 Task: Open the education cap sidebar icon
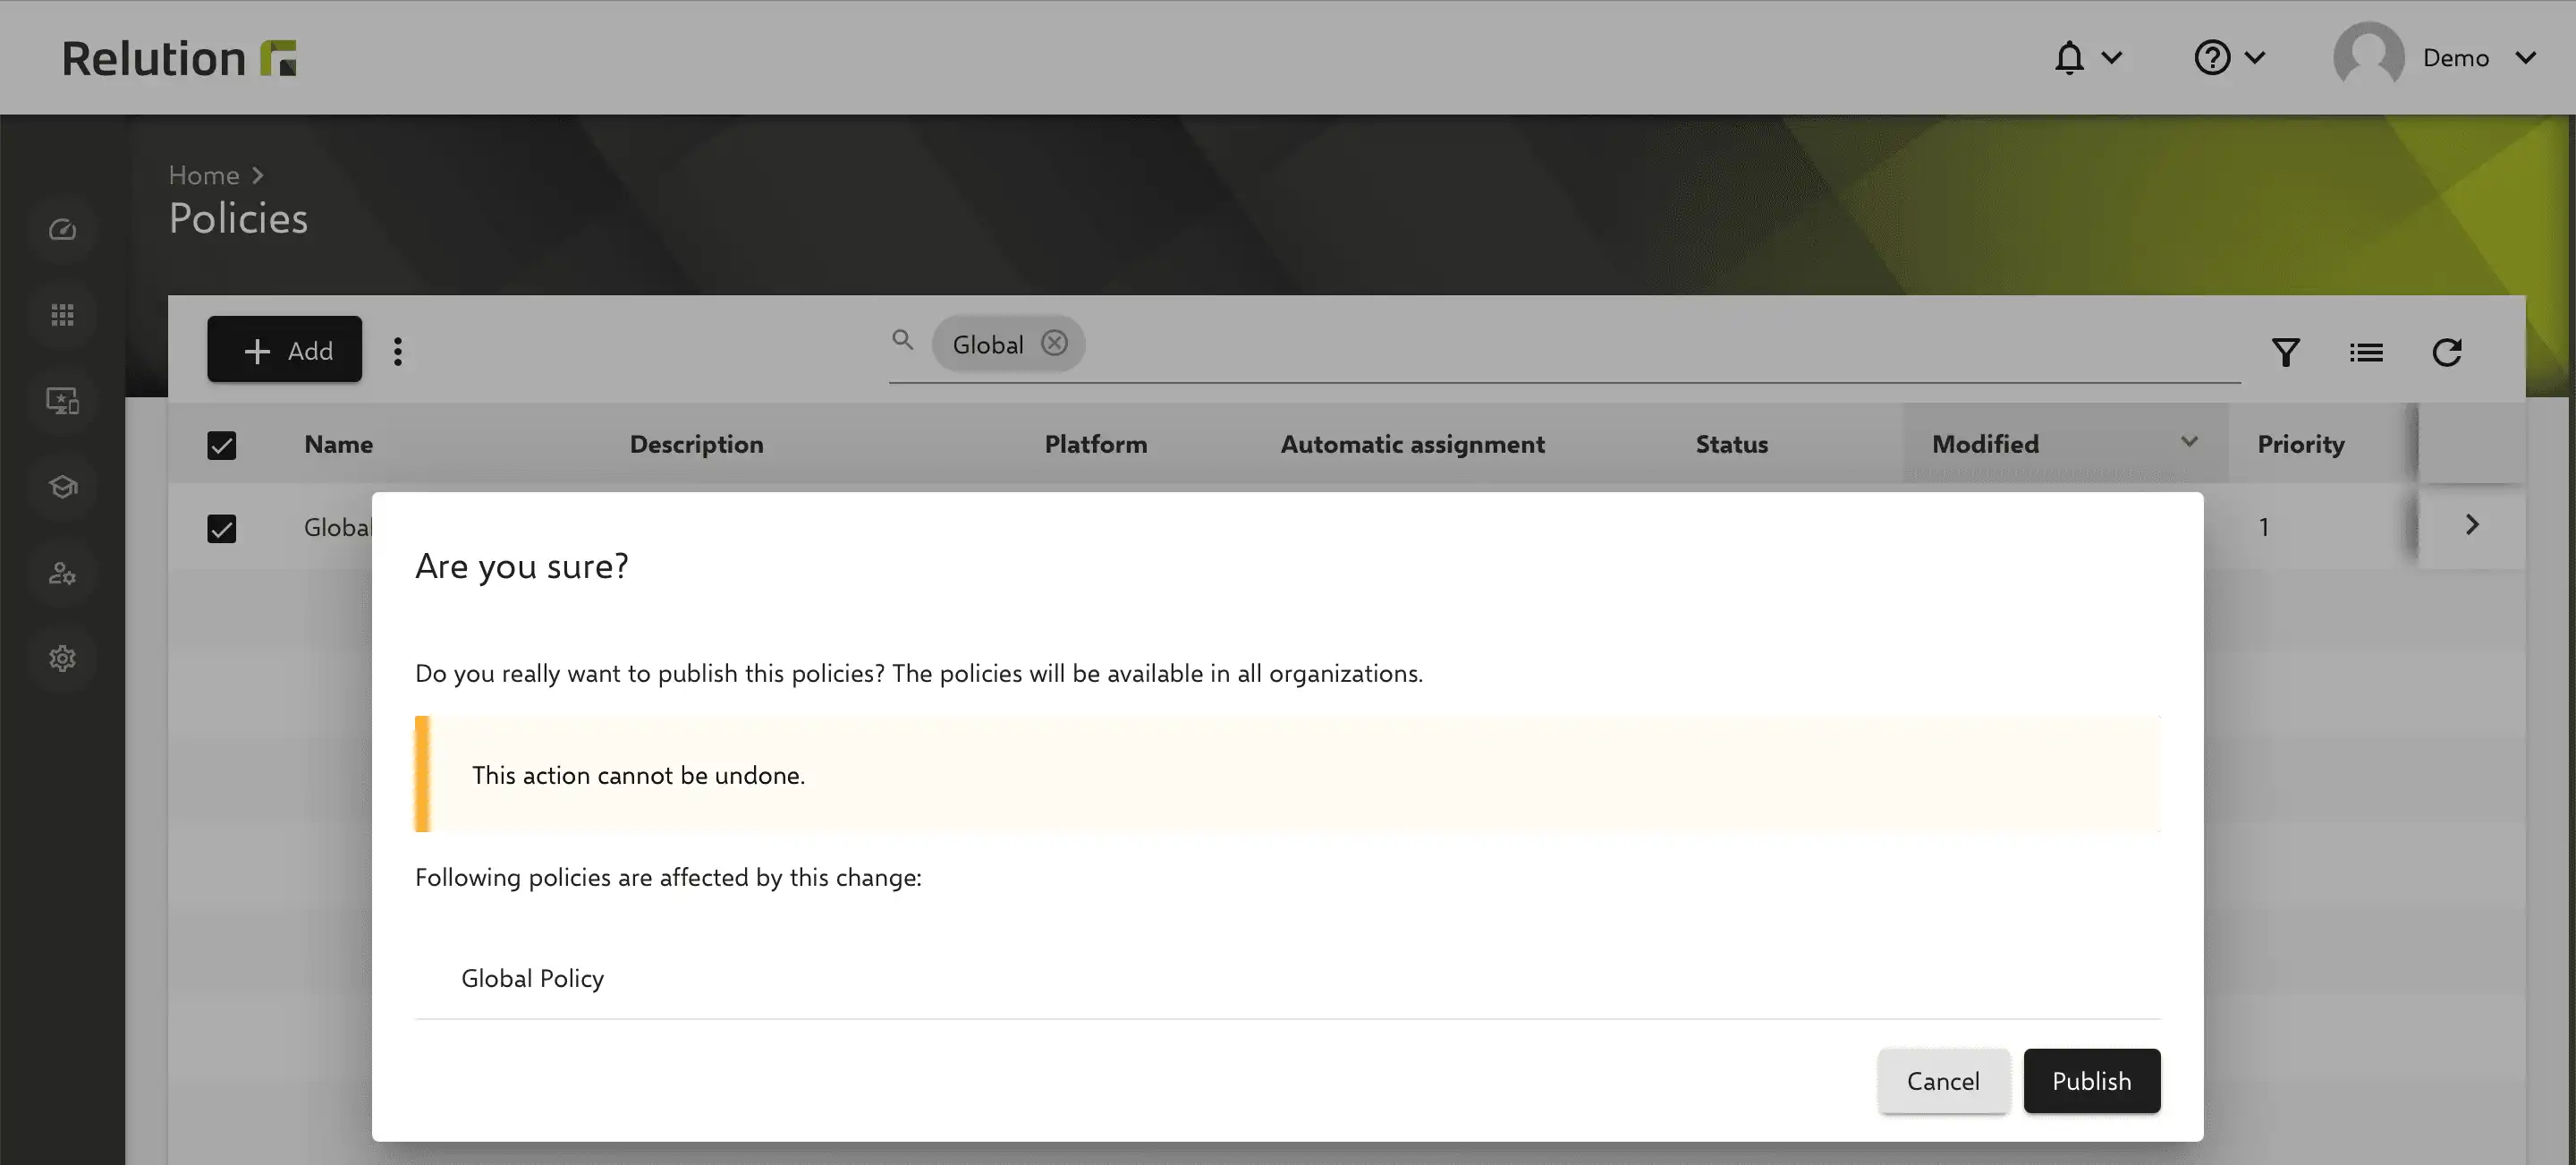[x=62, y=487]
